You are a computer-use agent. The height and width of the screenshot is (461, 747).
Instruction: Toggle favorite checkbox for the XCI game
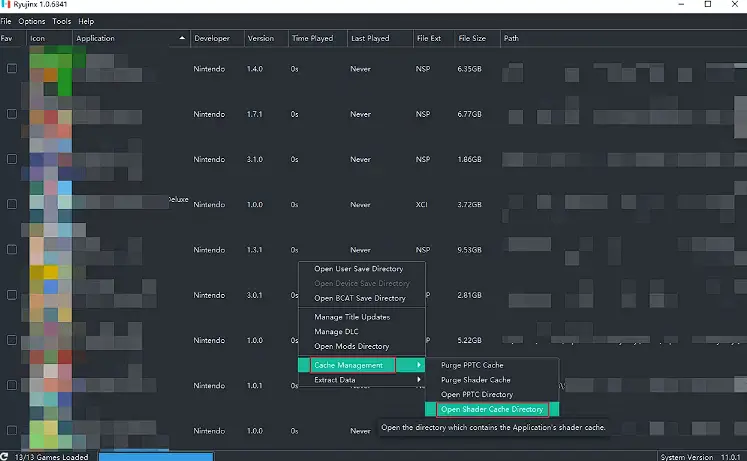(12, 204)
